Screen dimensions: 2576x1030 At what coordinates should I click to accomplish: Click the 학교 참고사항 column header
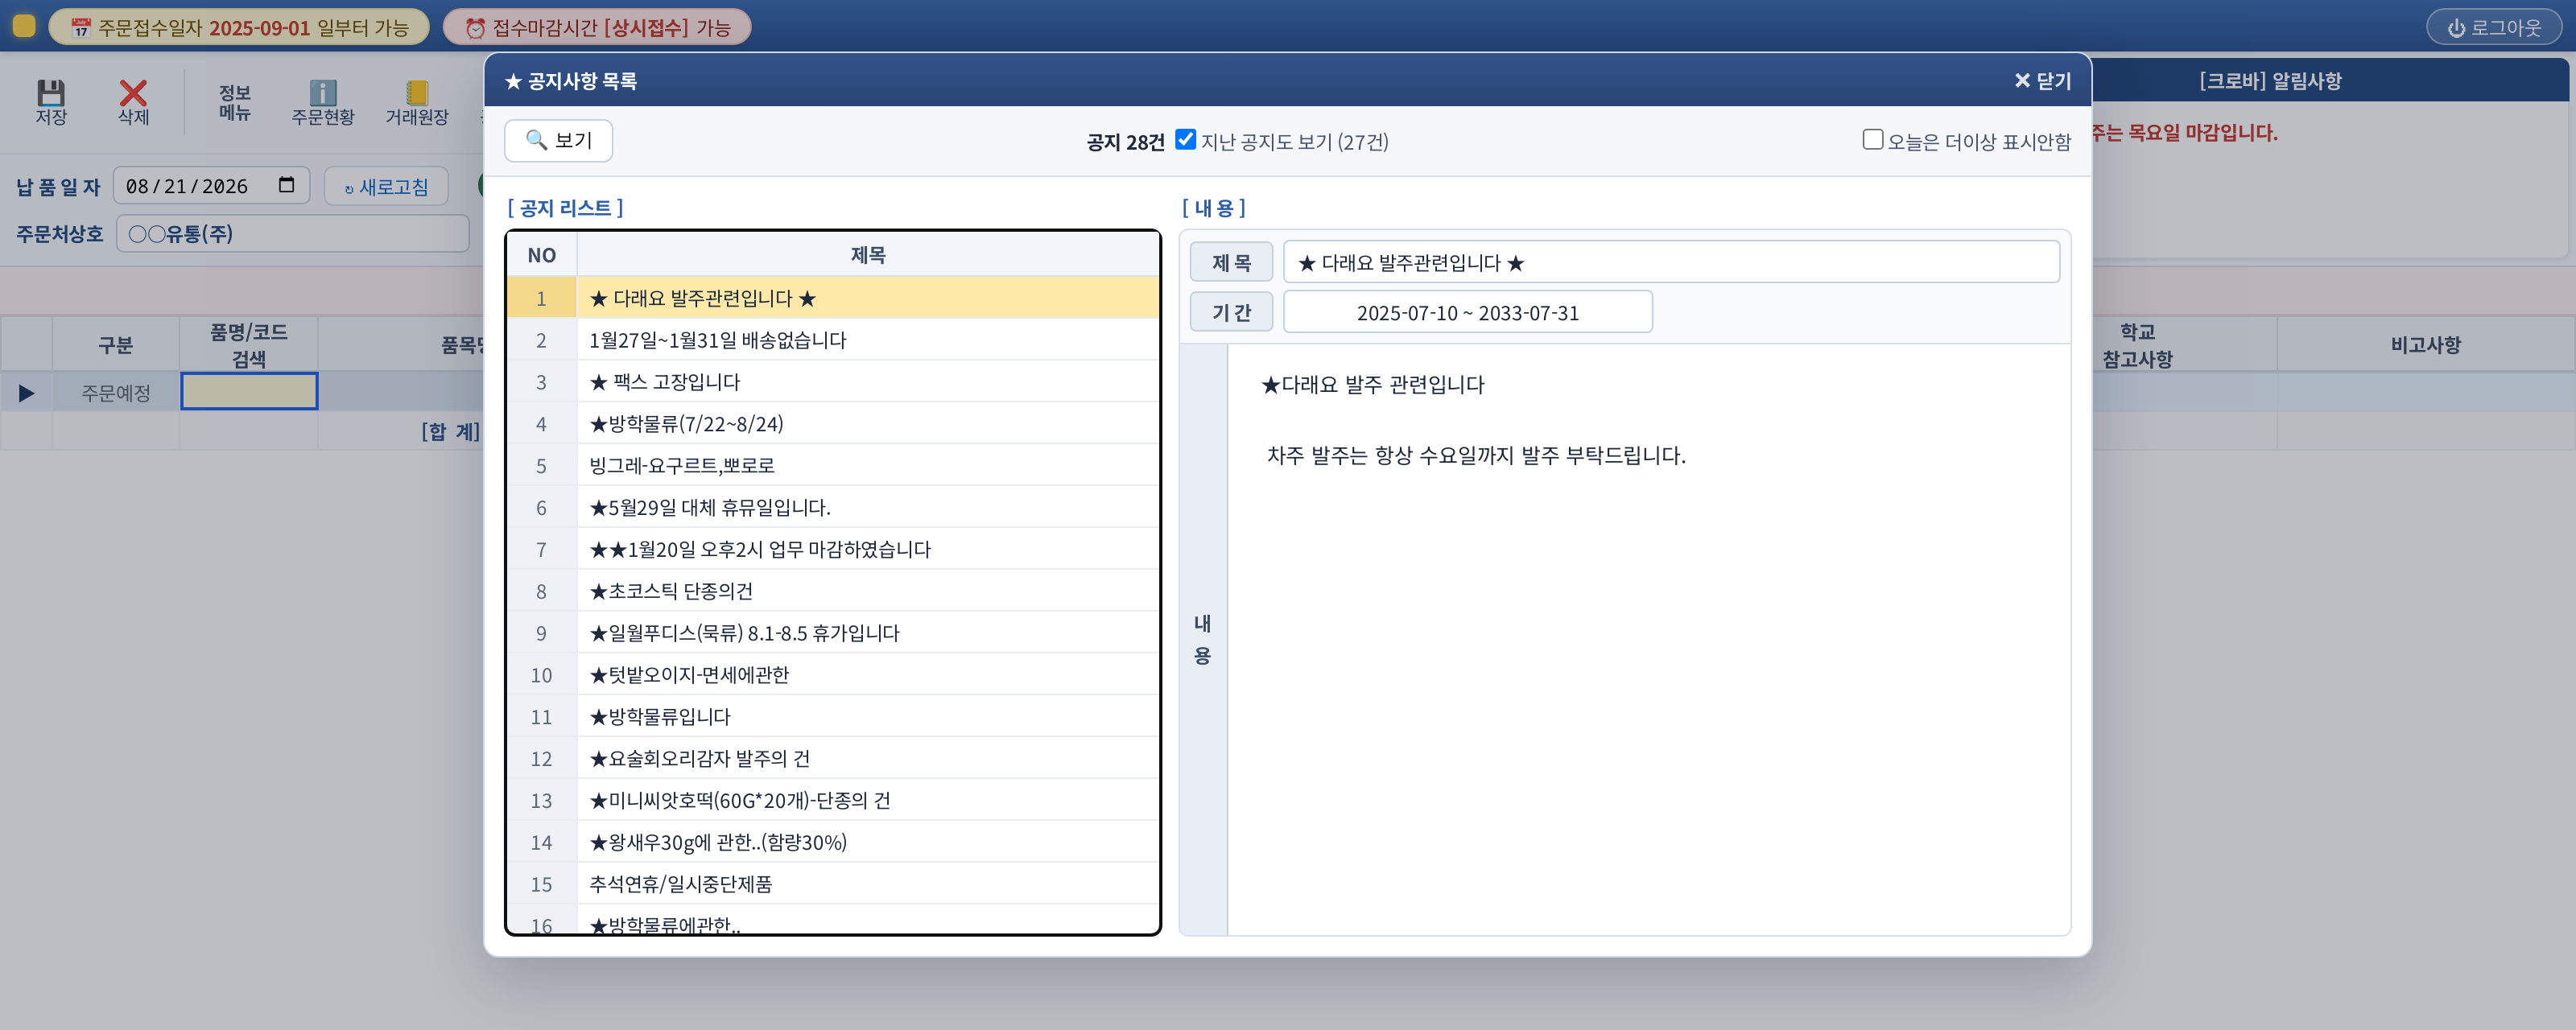2137,345
